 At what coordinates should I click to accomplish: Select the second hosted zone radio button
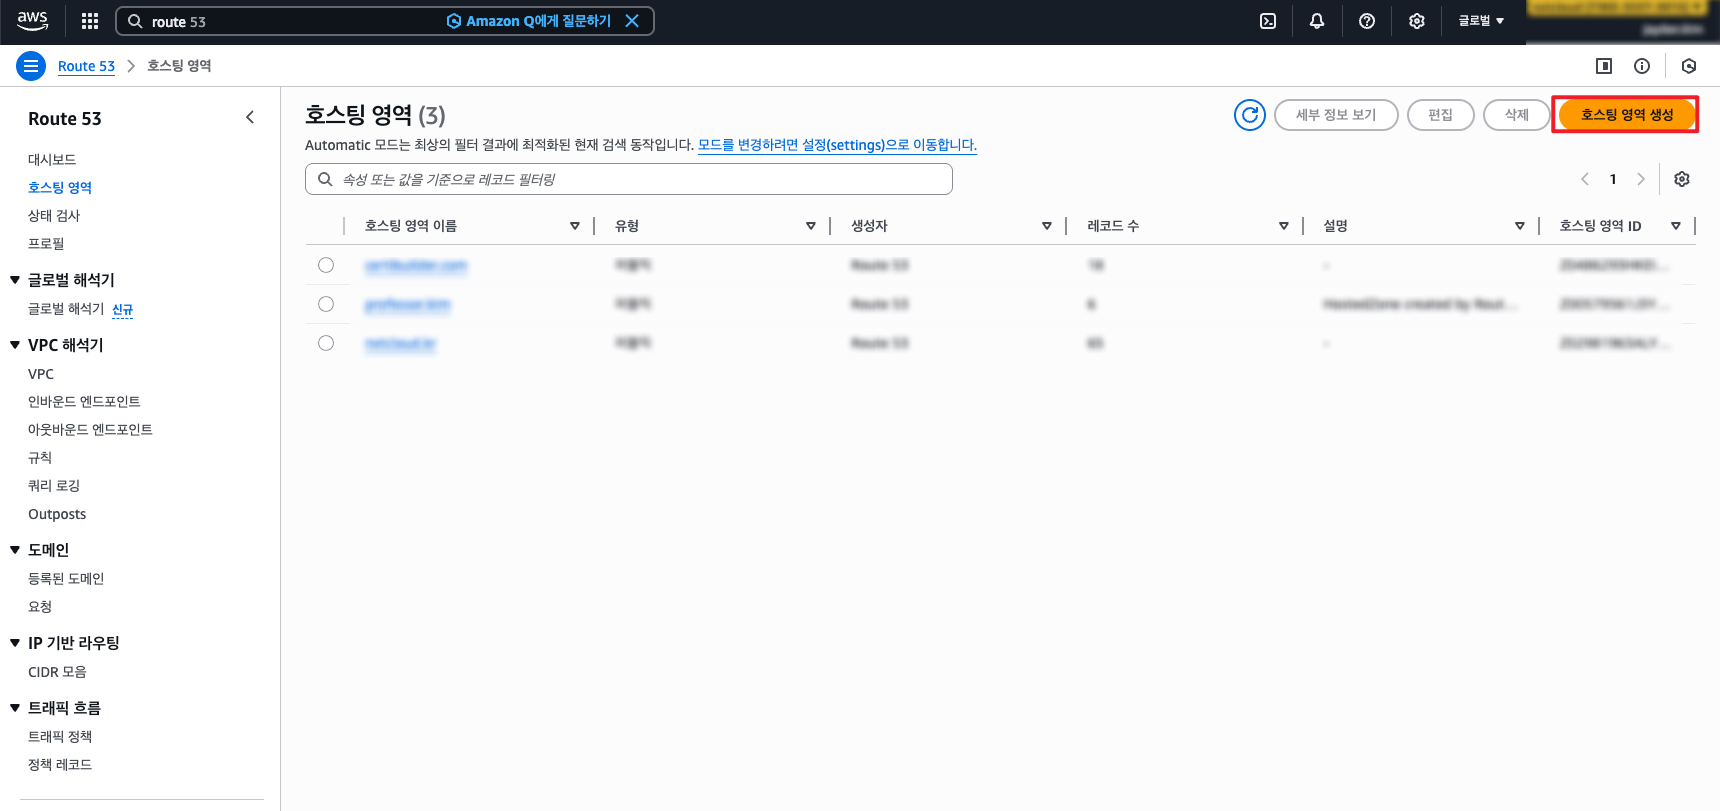326,304
